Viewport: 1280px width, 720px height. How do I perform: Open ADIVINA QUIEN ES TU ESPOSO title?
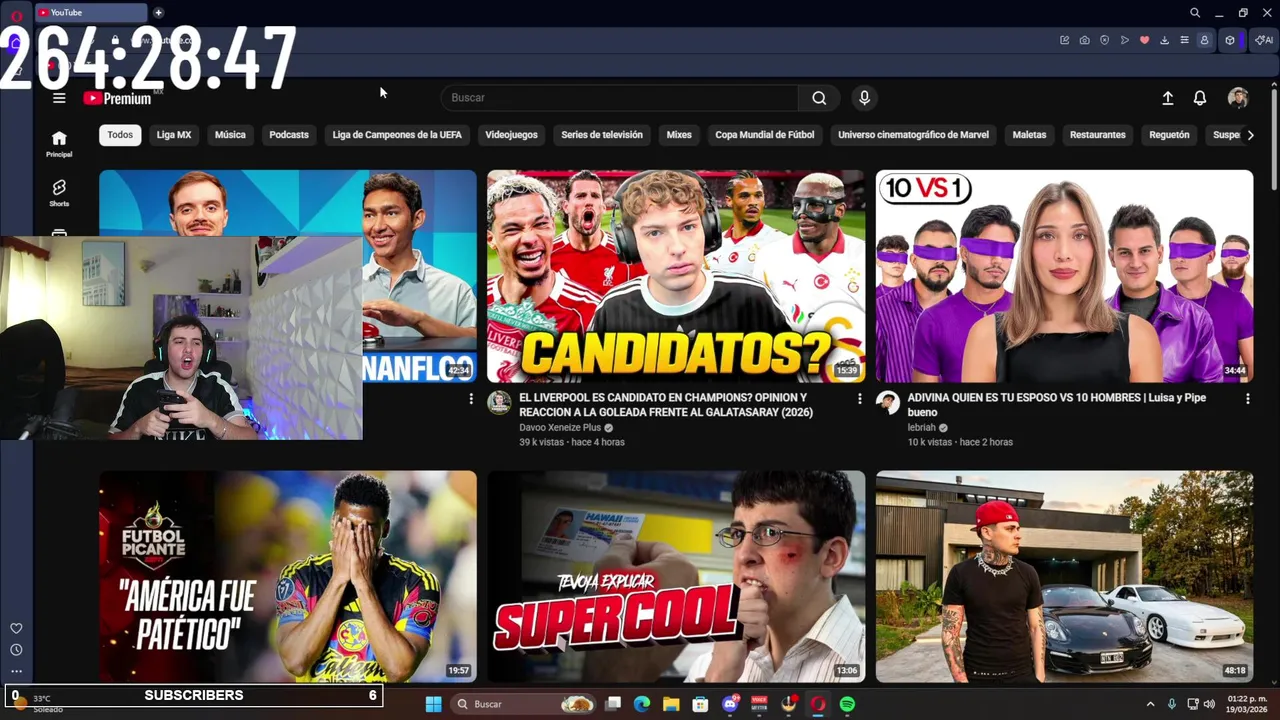(1056, 405)
